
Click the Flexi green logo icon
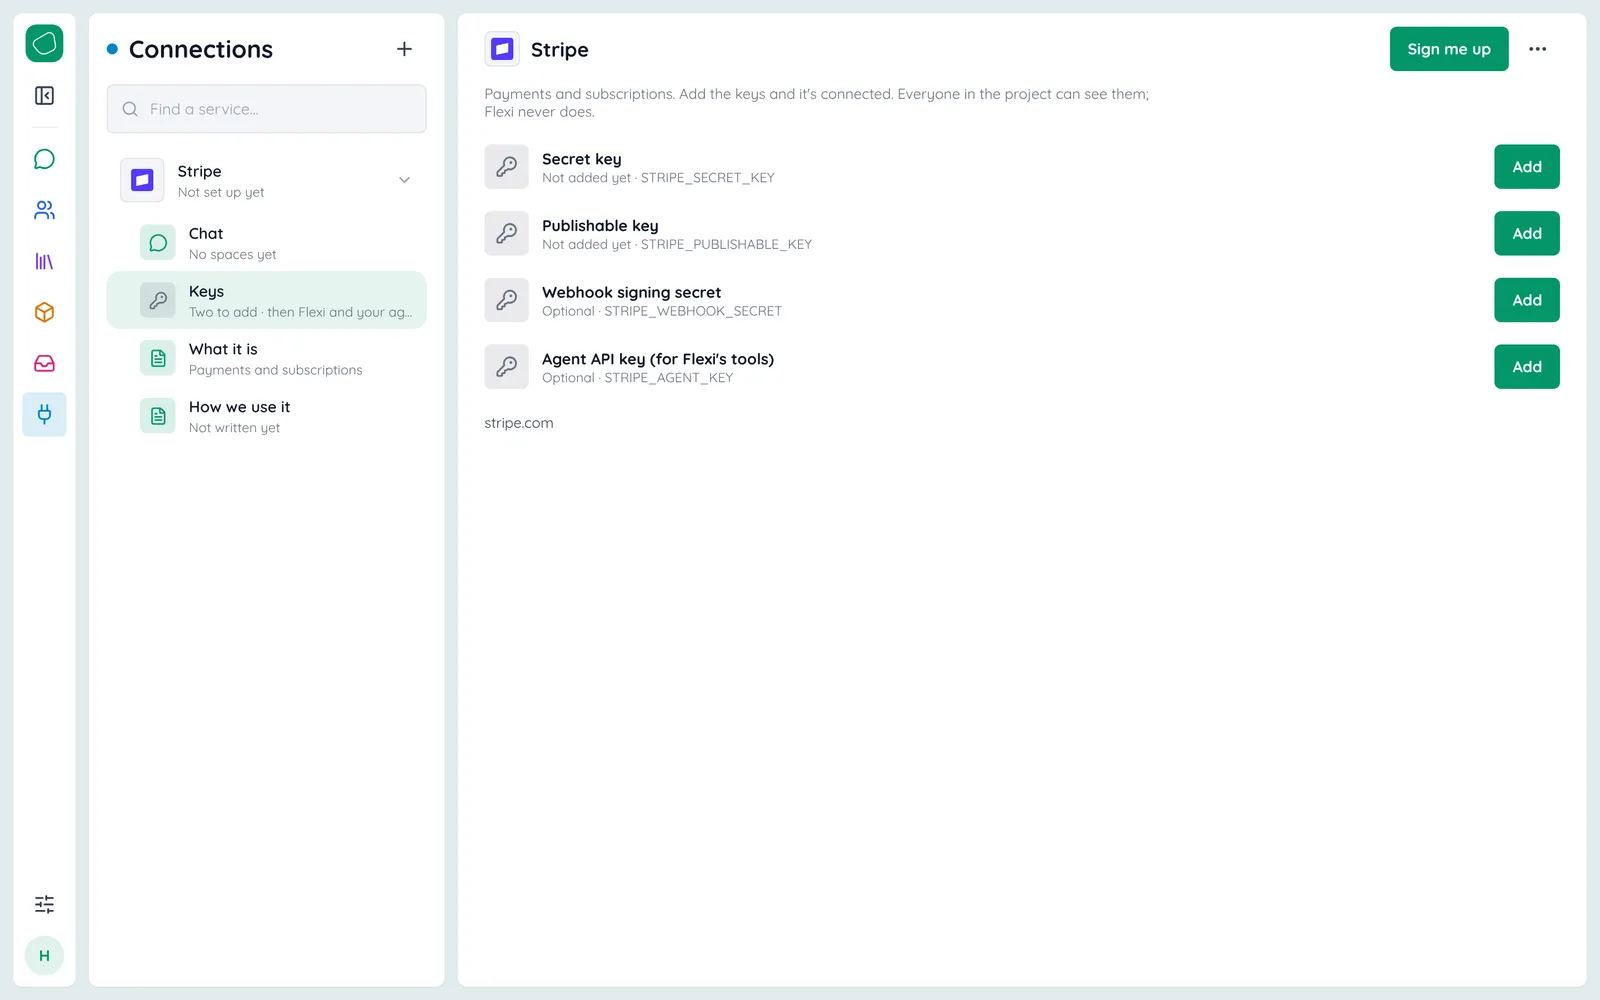[x=44, y=44]
